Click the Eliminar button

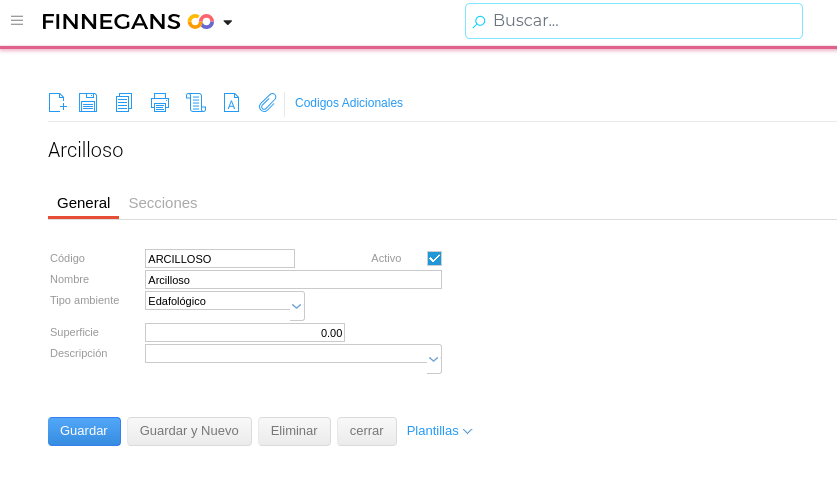tap(294, 431)
